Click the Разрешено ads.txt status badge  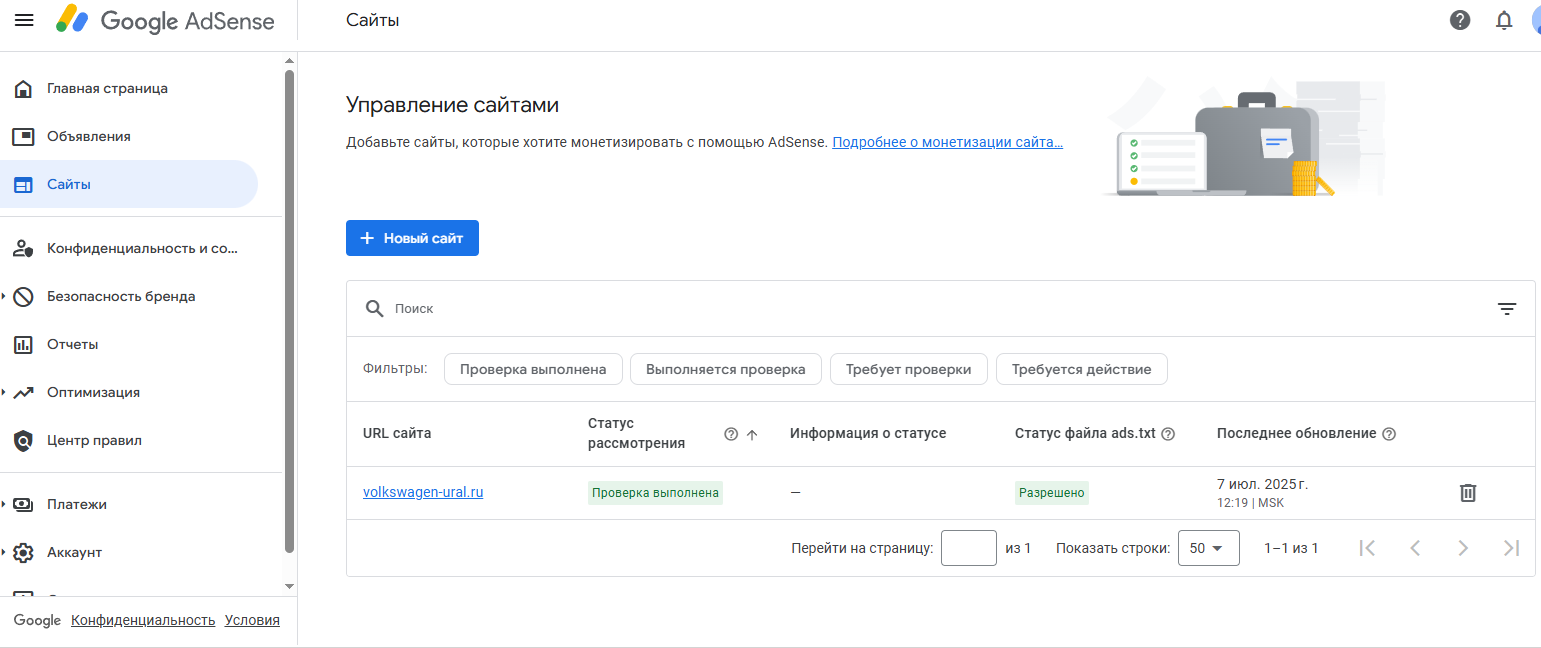tap(1052, 492)
